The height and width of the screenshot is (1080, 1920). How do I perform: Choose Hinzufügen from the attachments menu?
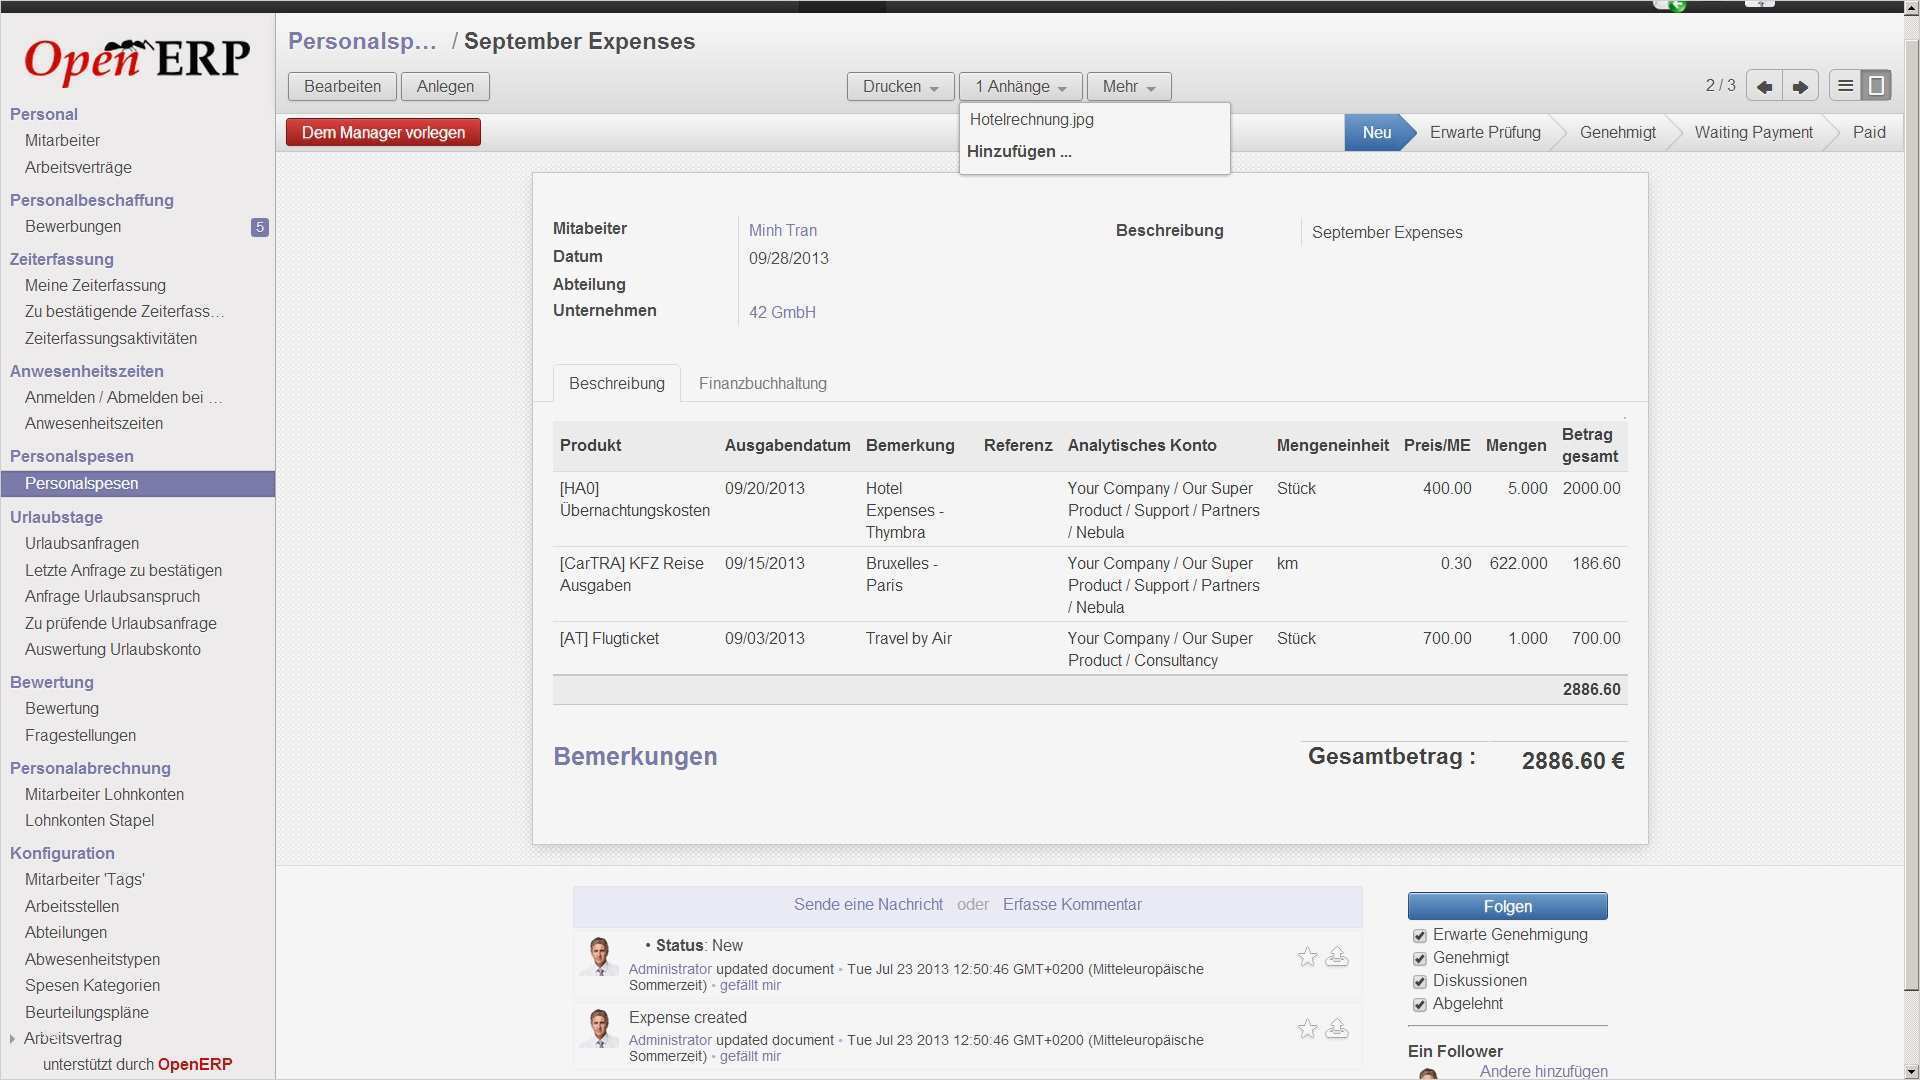pos(1019,151)
